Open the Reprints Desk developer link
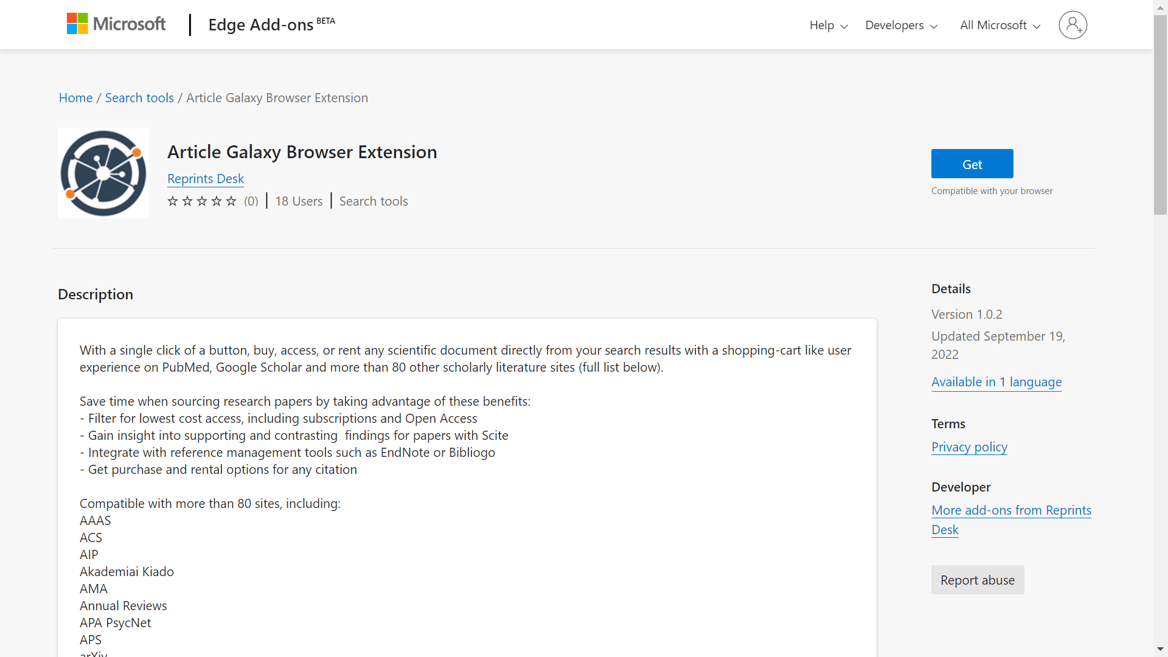The image size is (1168, 657). 205,179
